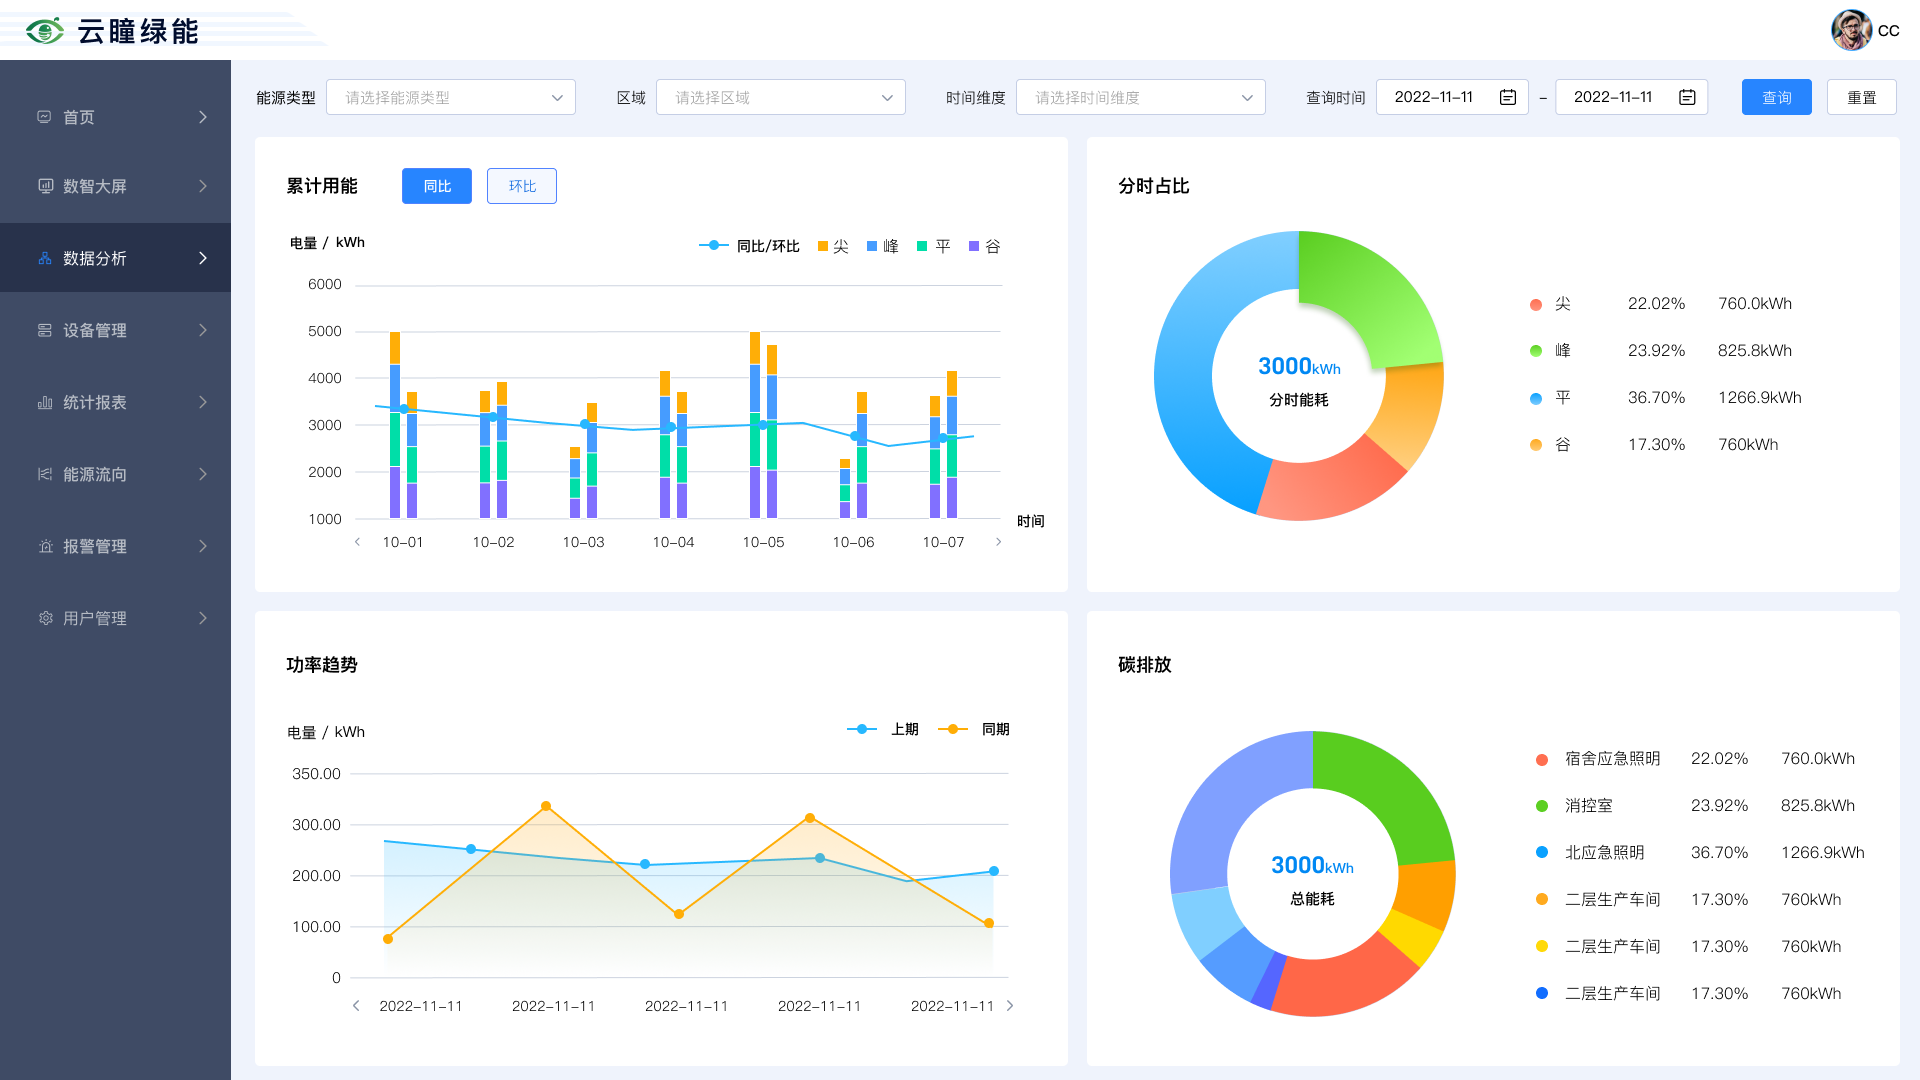Click the 报警管理 alarm icon

(45, 546)
